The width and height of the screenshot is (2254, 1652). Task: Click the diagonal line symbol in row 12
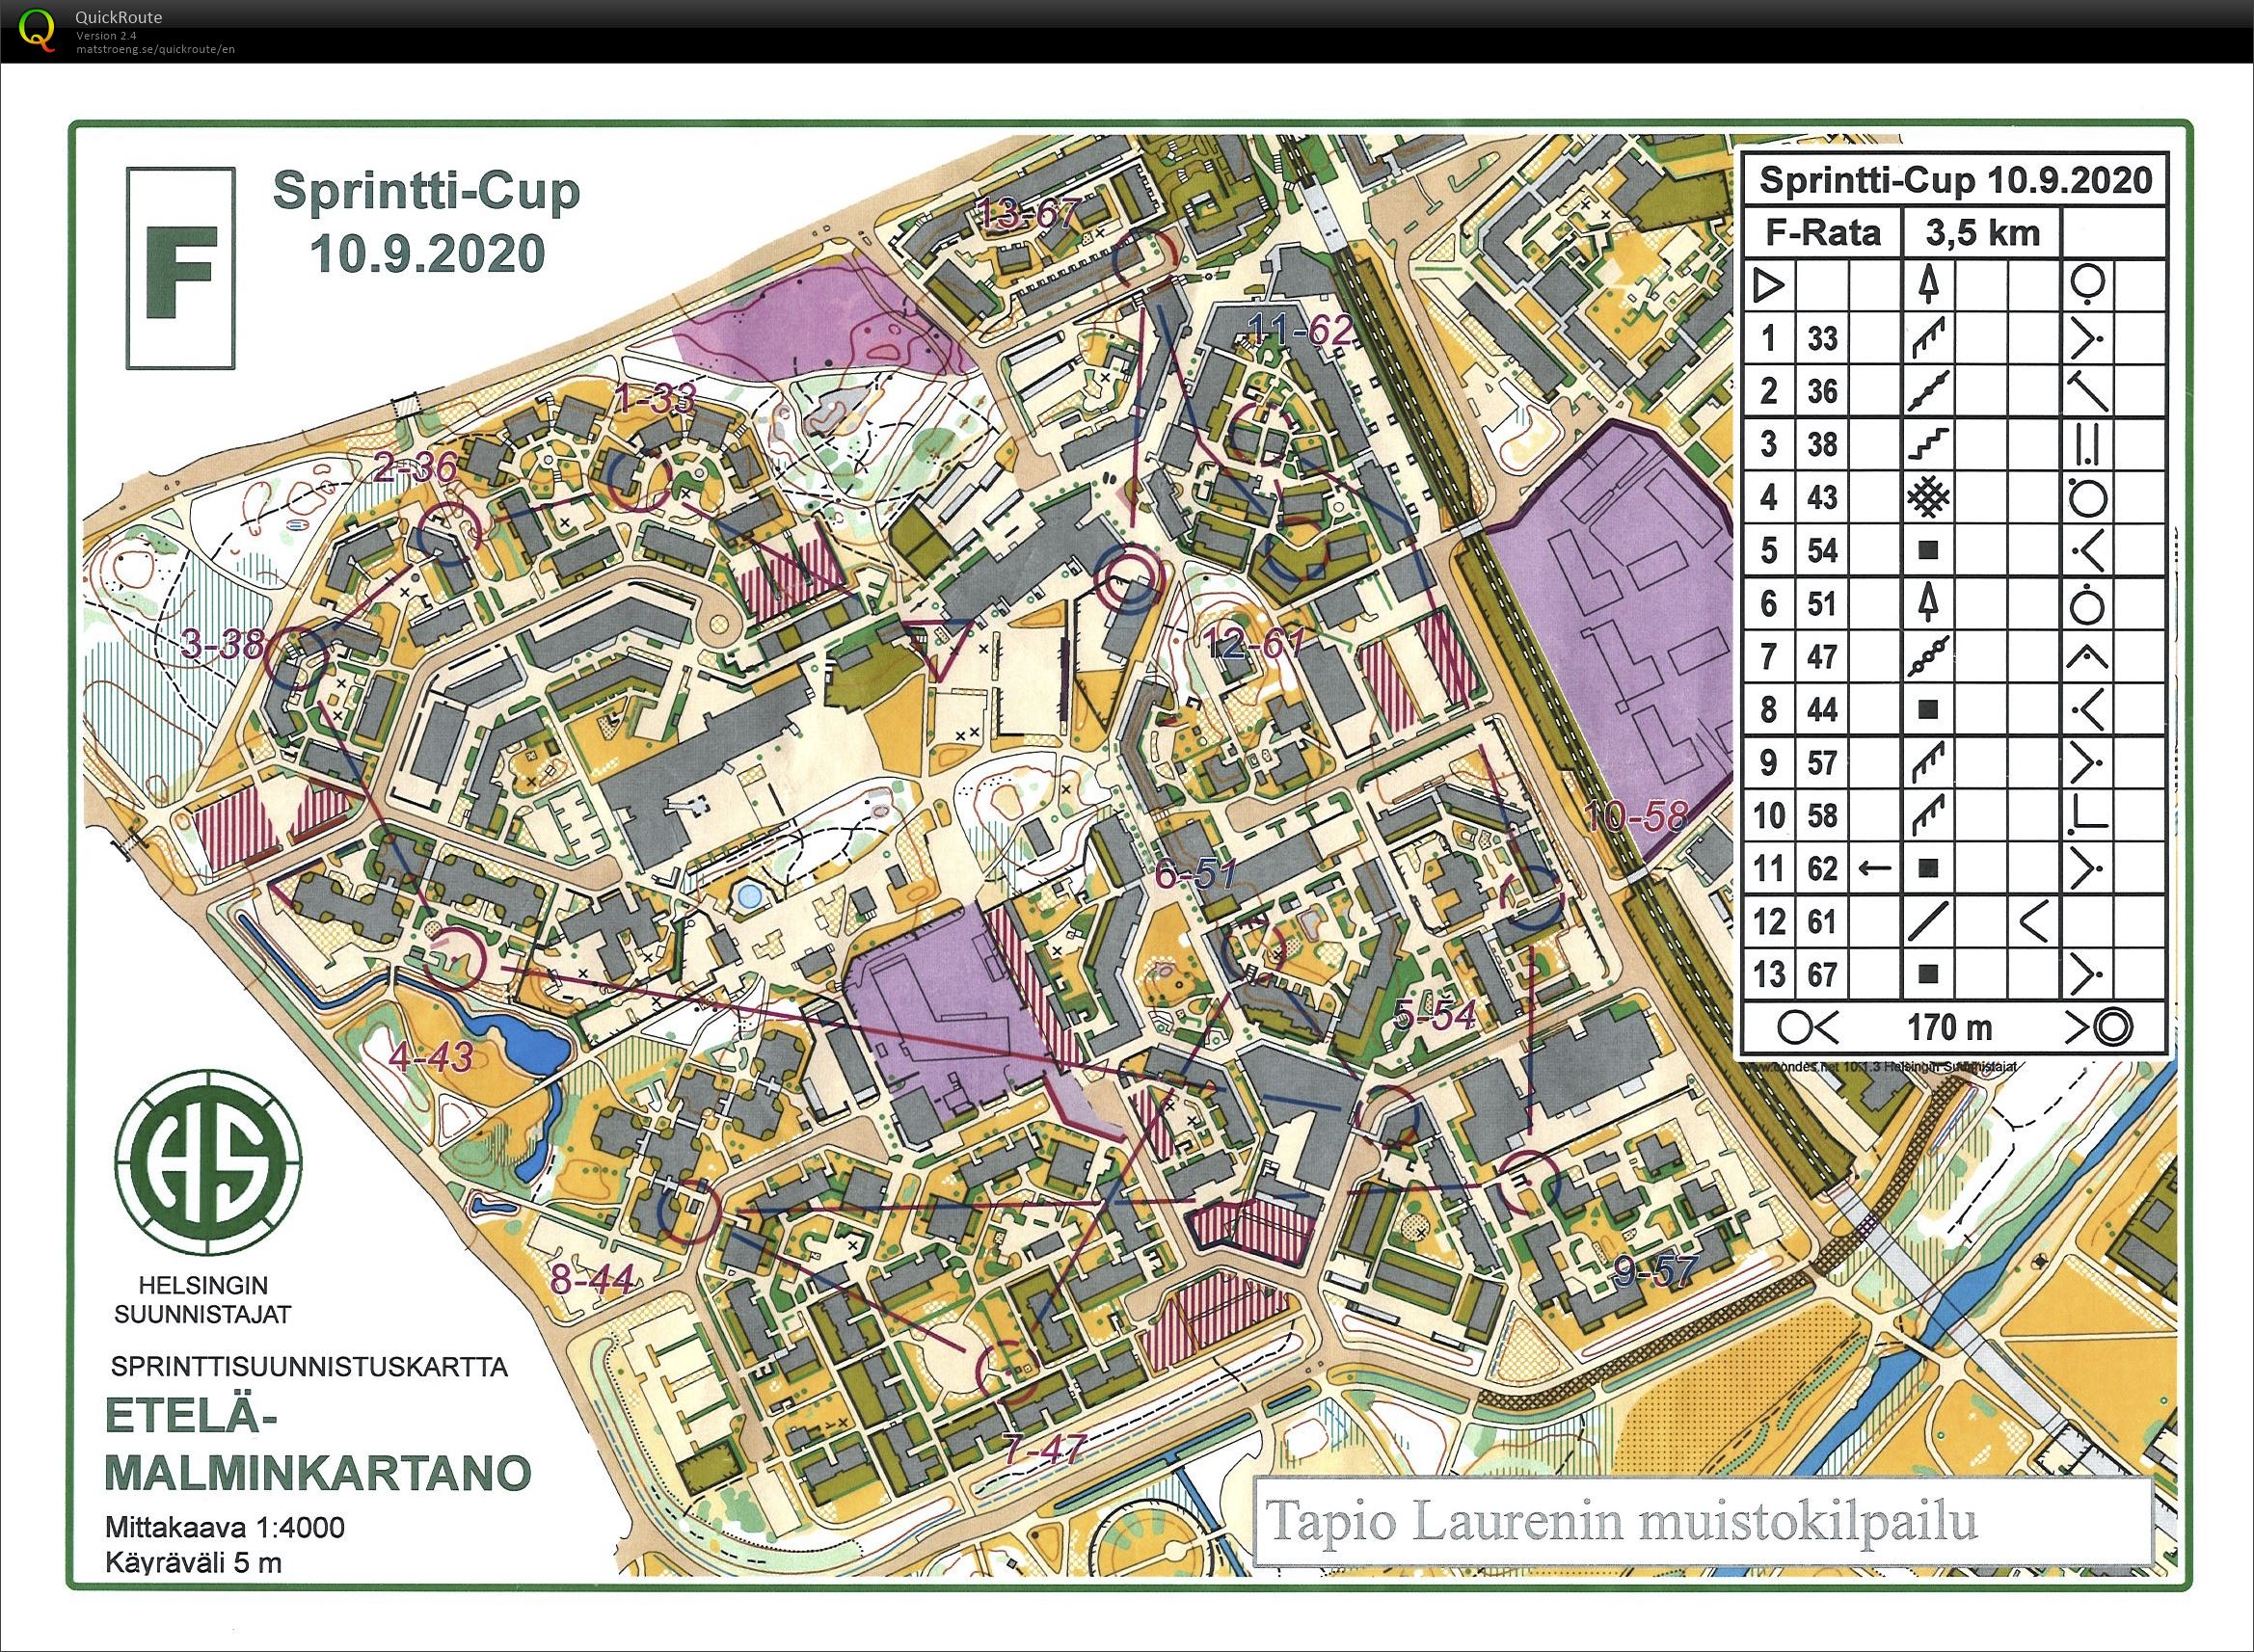pyautogui.click(x=1929, y=921)
